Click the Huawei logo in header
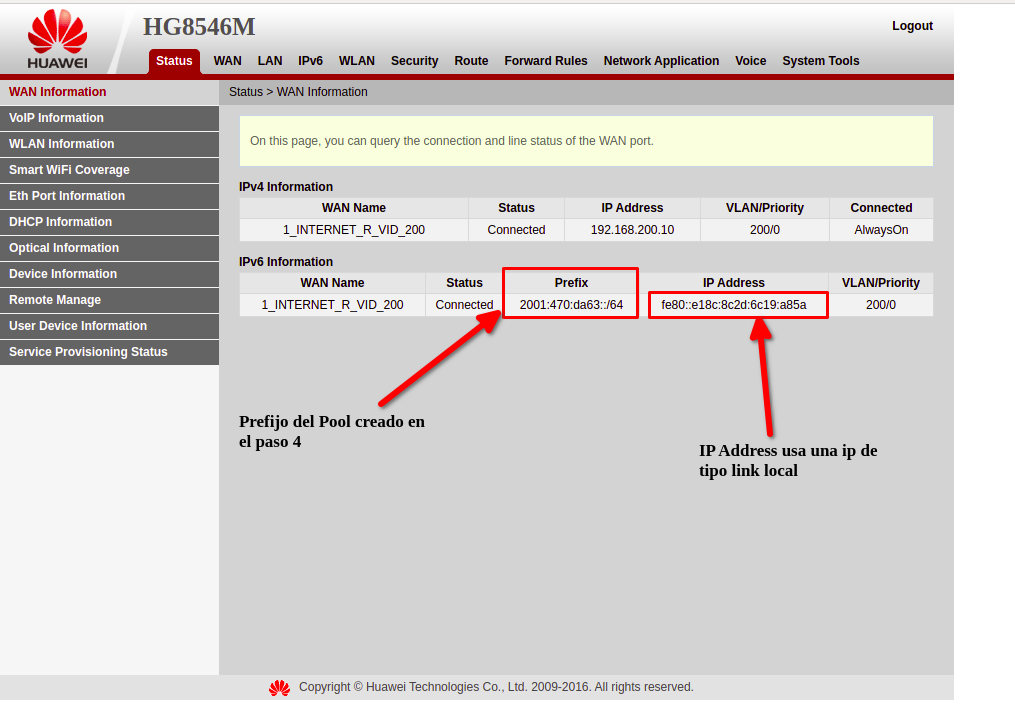 pos(57,40)
